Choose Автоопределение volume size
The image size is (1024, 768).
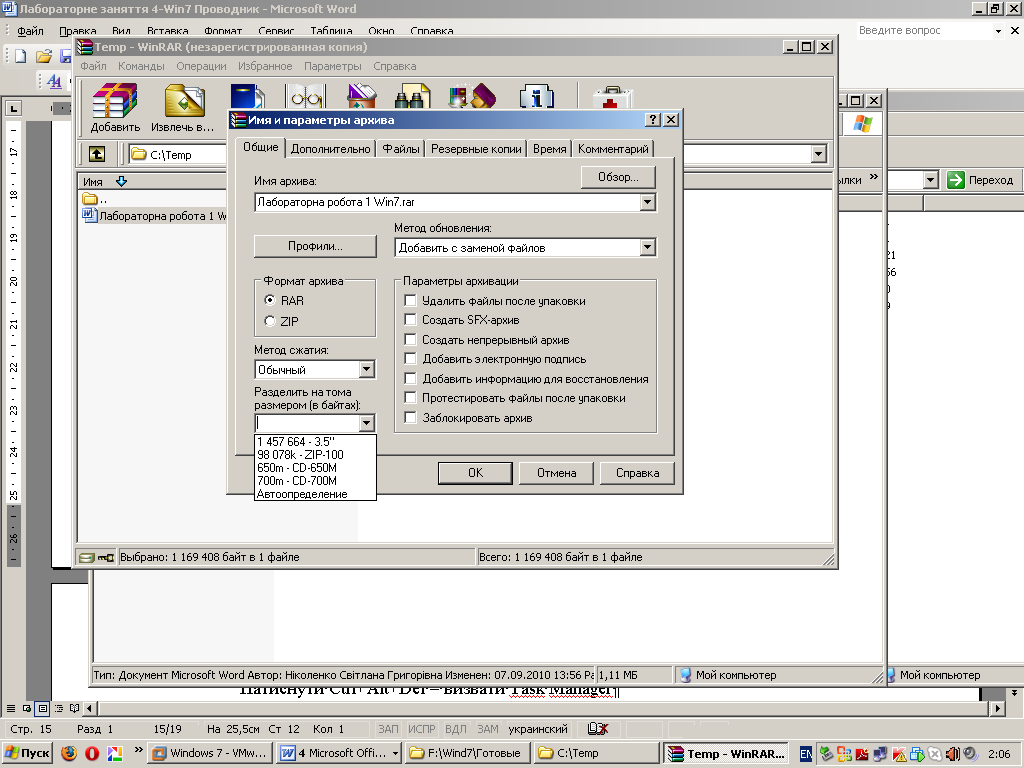click(x=315, y=494)
